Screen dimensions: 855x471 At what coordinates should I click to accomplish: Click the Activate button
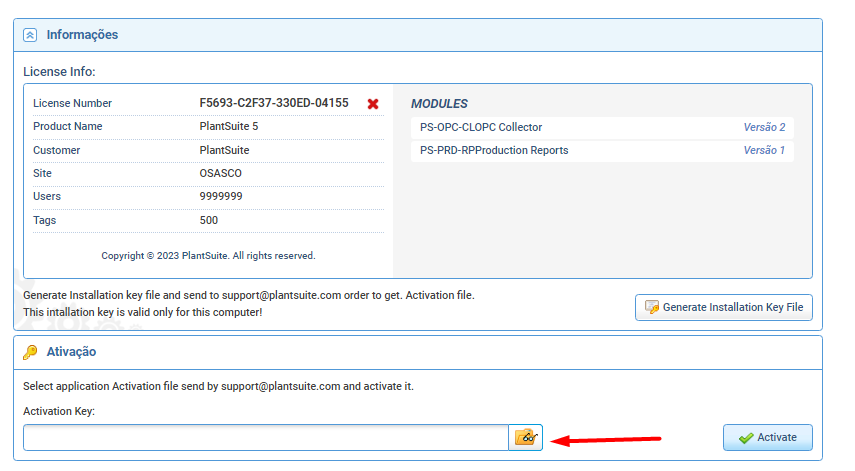(768, 437)
